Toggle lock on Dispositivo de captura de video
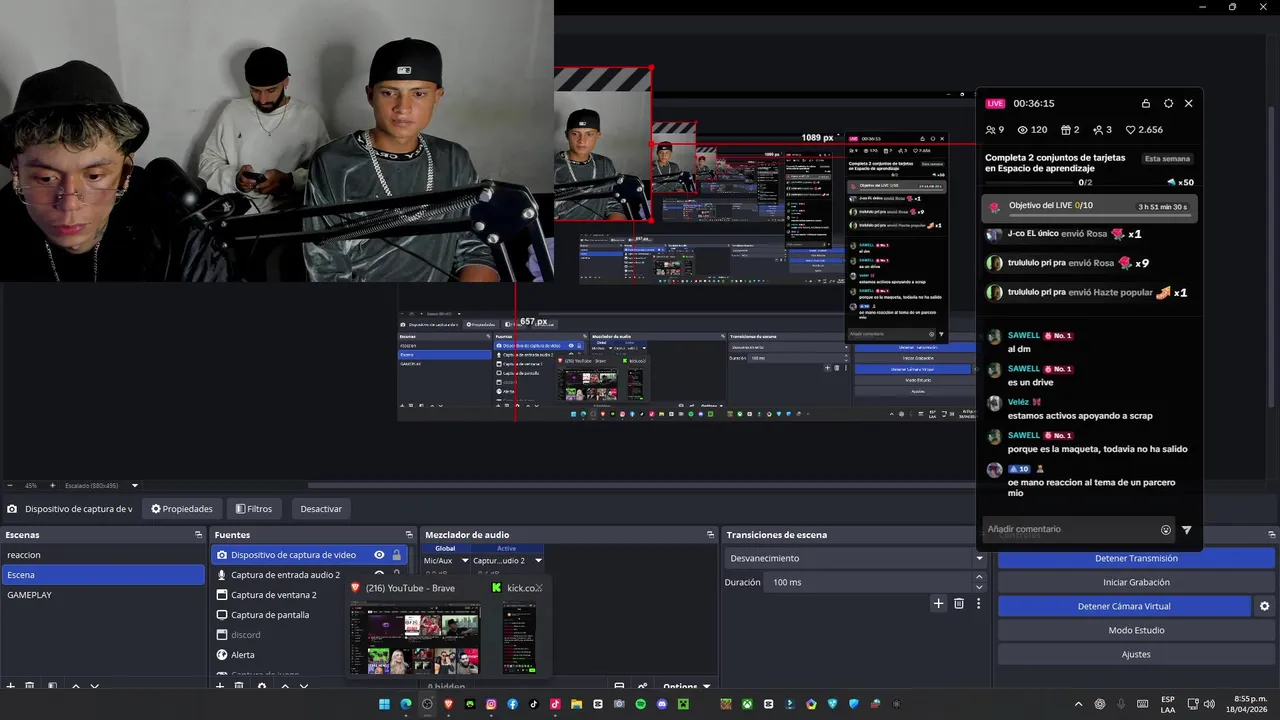This screenshot has height=720, width=1280. point(396,555)
